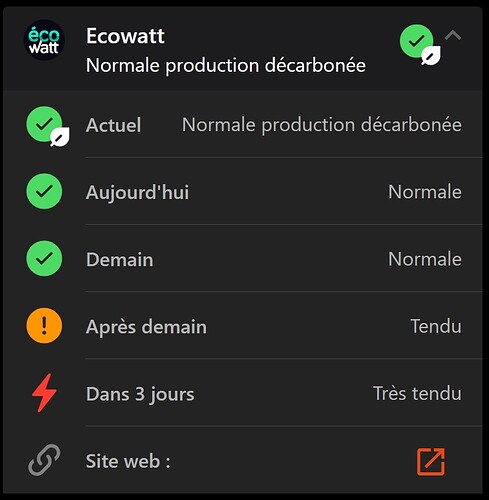The height and width of the screenshot is (500, 489).
Task: Open the Après demain forecast row
Action: [x=243, y=326]
